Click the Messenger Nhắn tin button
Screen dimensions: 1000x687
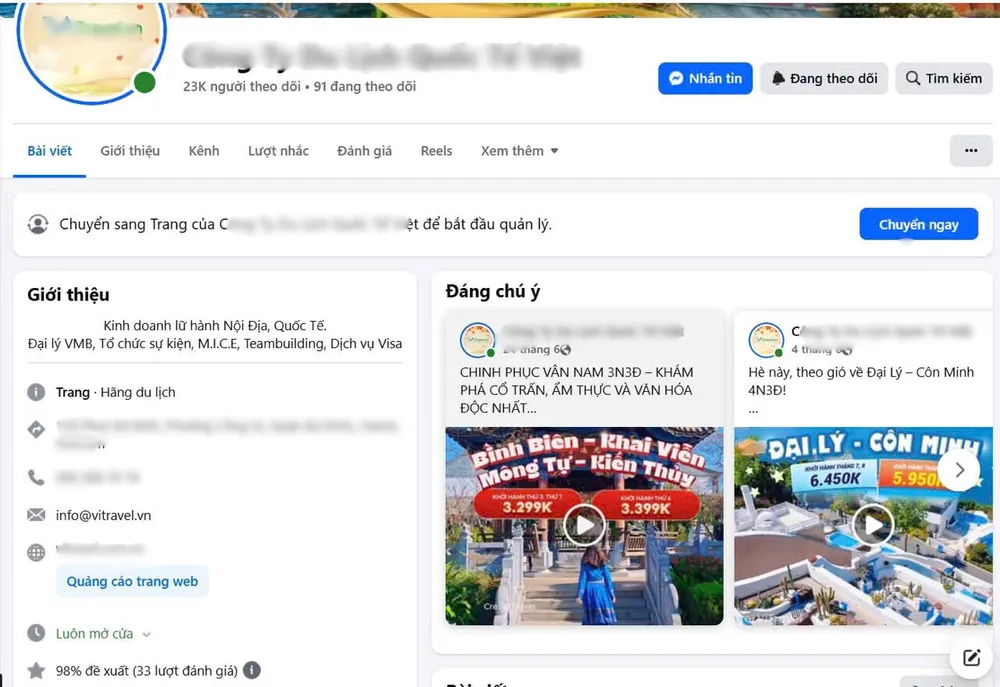coord(704,78)
